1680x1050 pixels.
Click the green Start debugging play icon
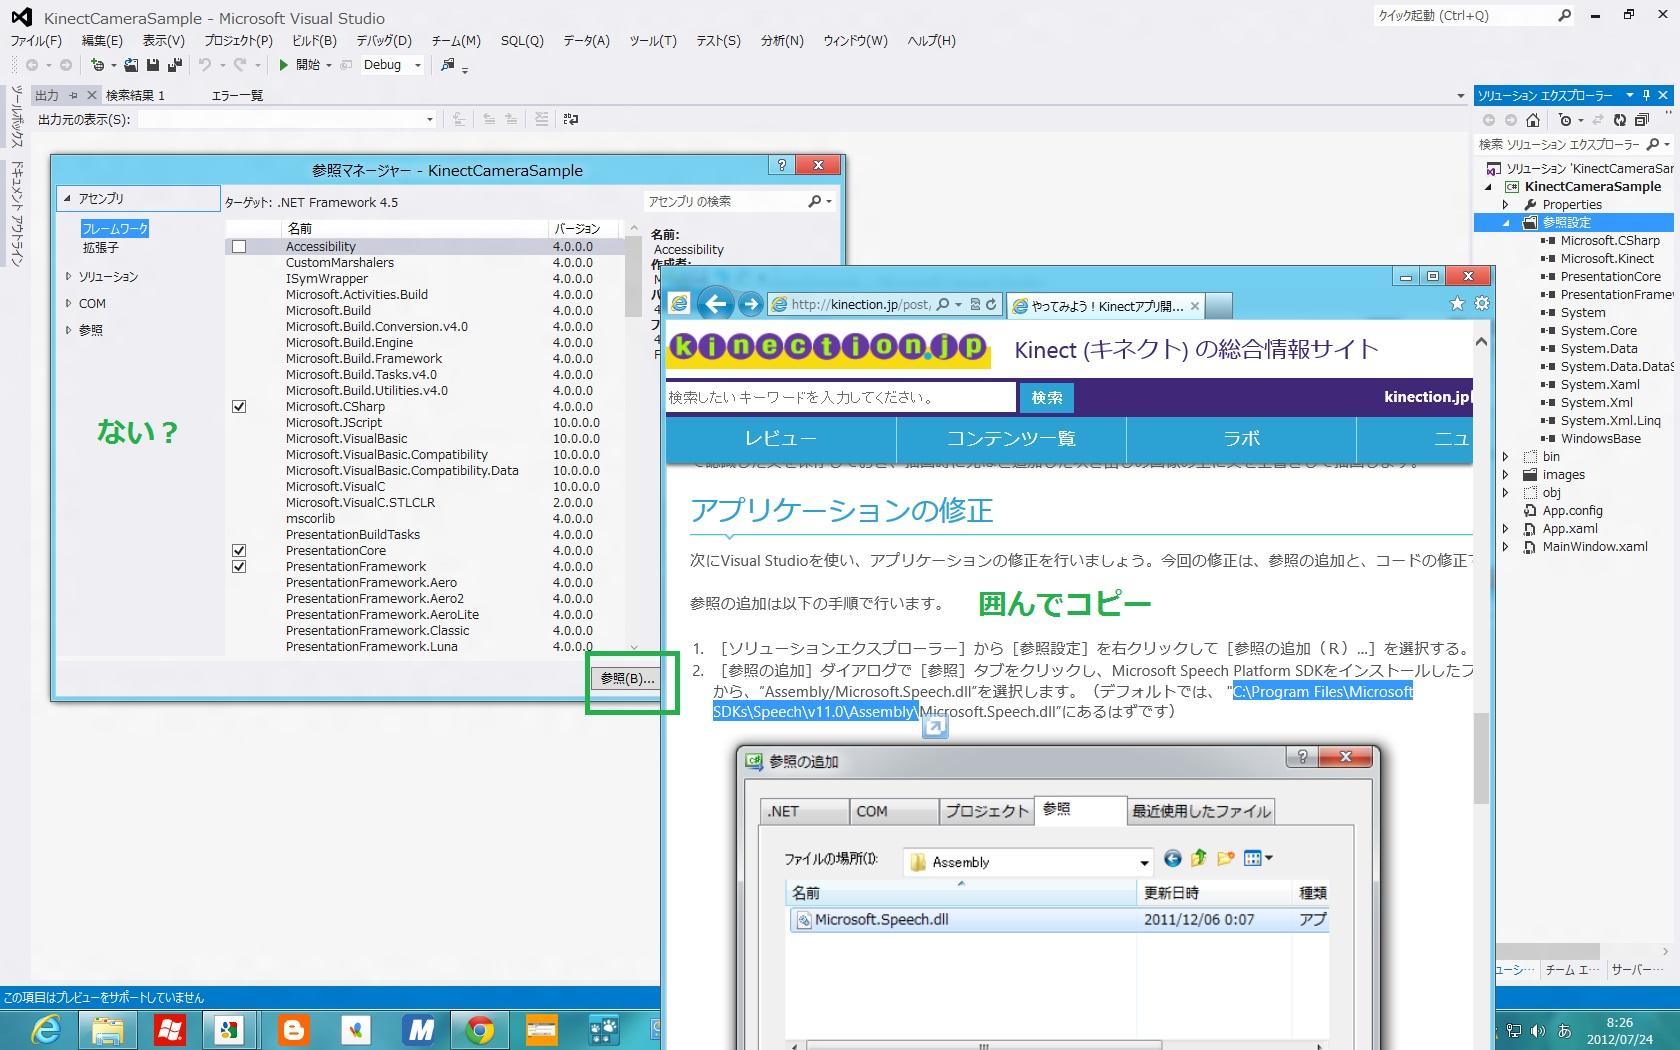[284, 65]
